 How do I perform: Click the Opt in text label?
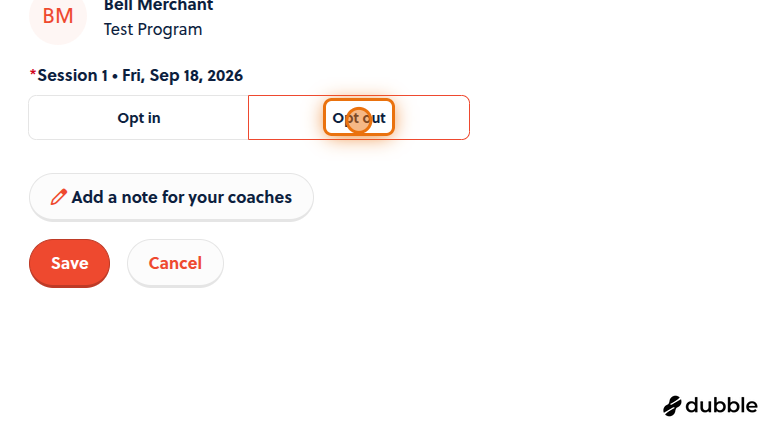[x=139, y=118]
